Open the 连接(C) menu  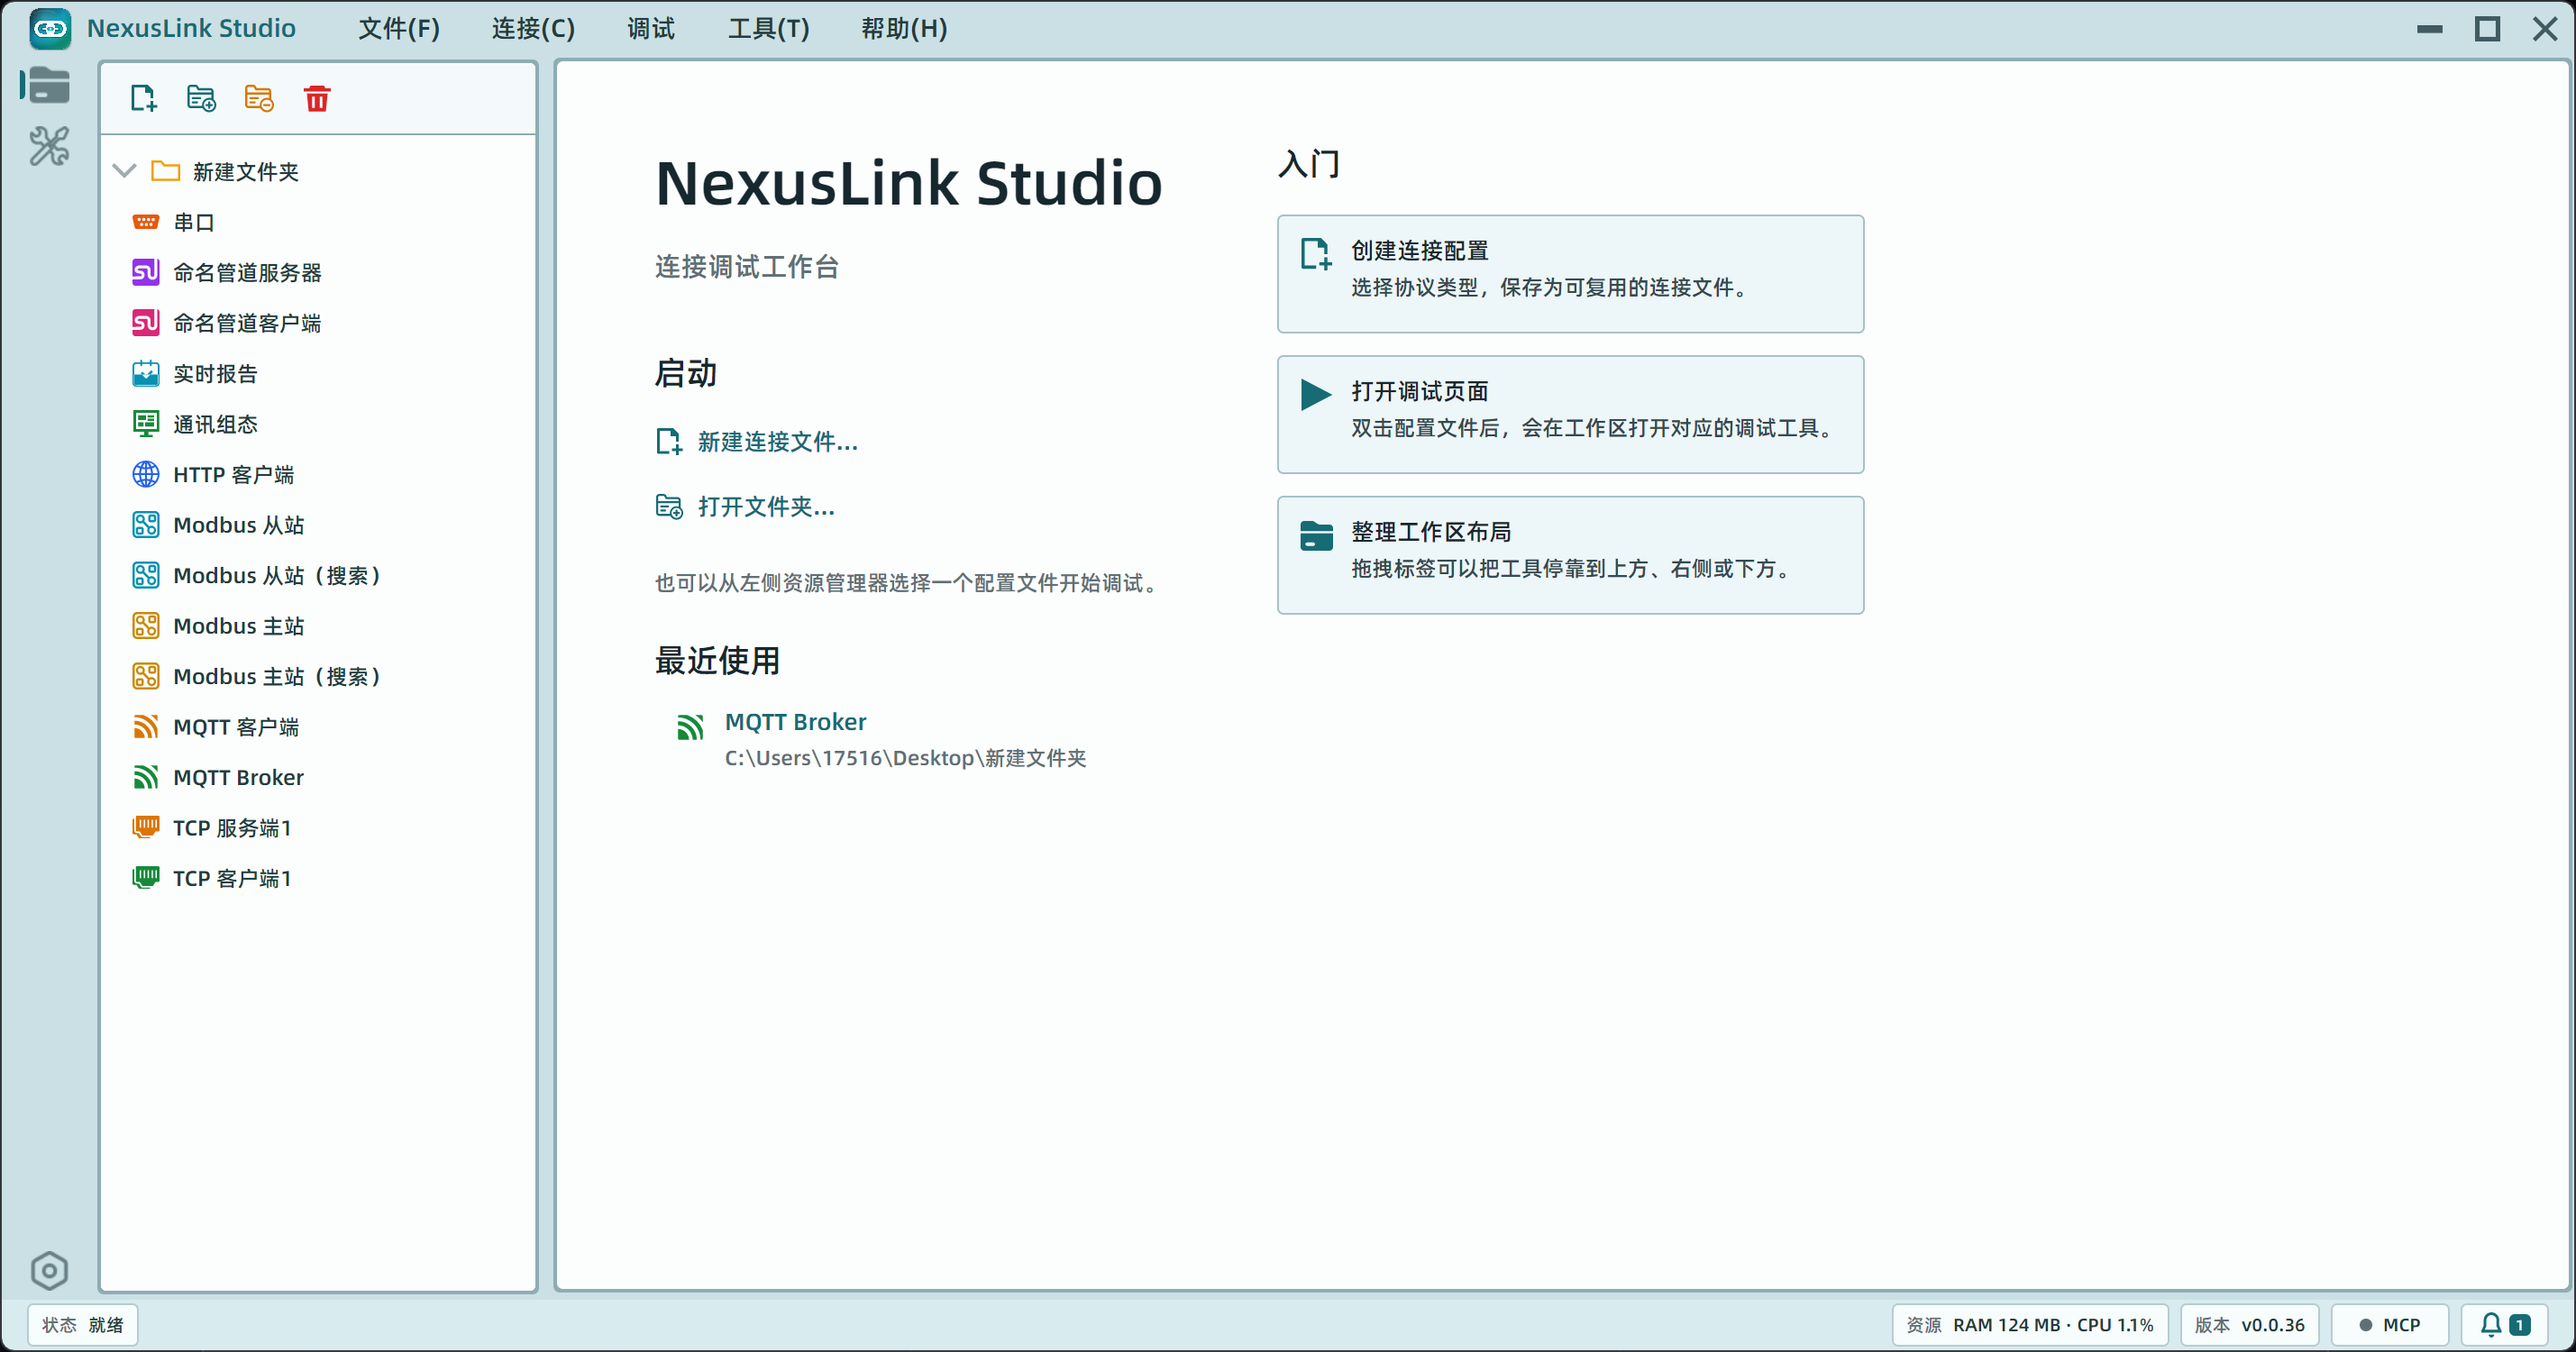point(533,28)
